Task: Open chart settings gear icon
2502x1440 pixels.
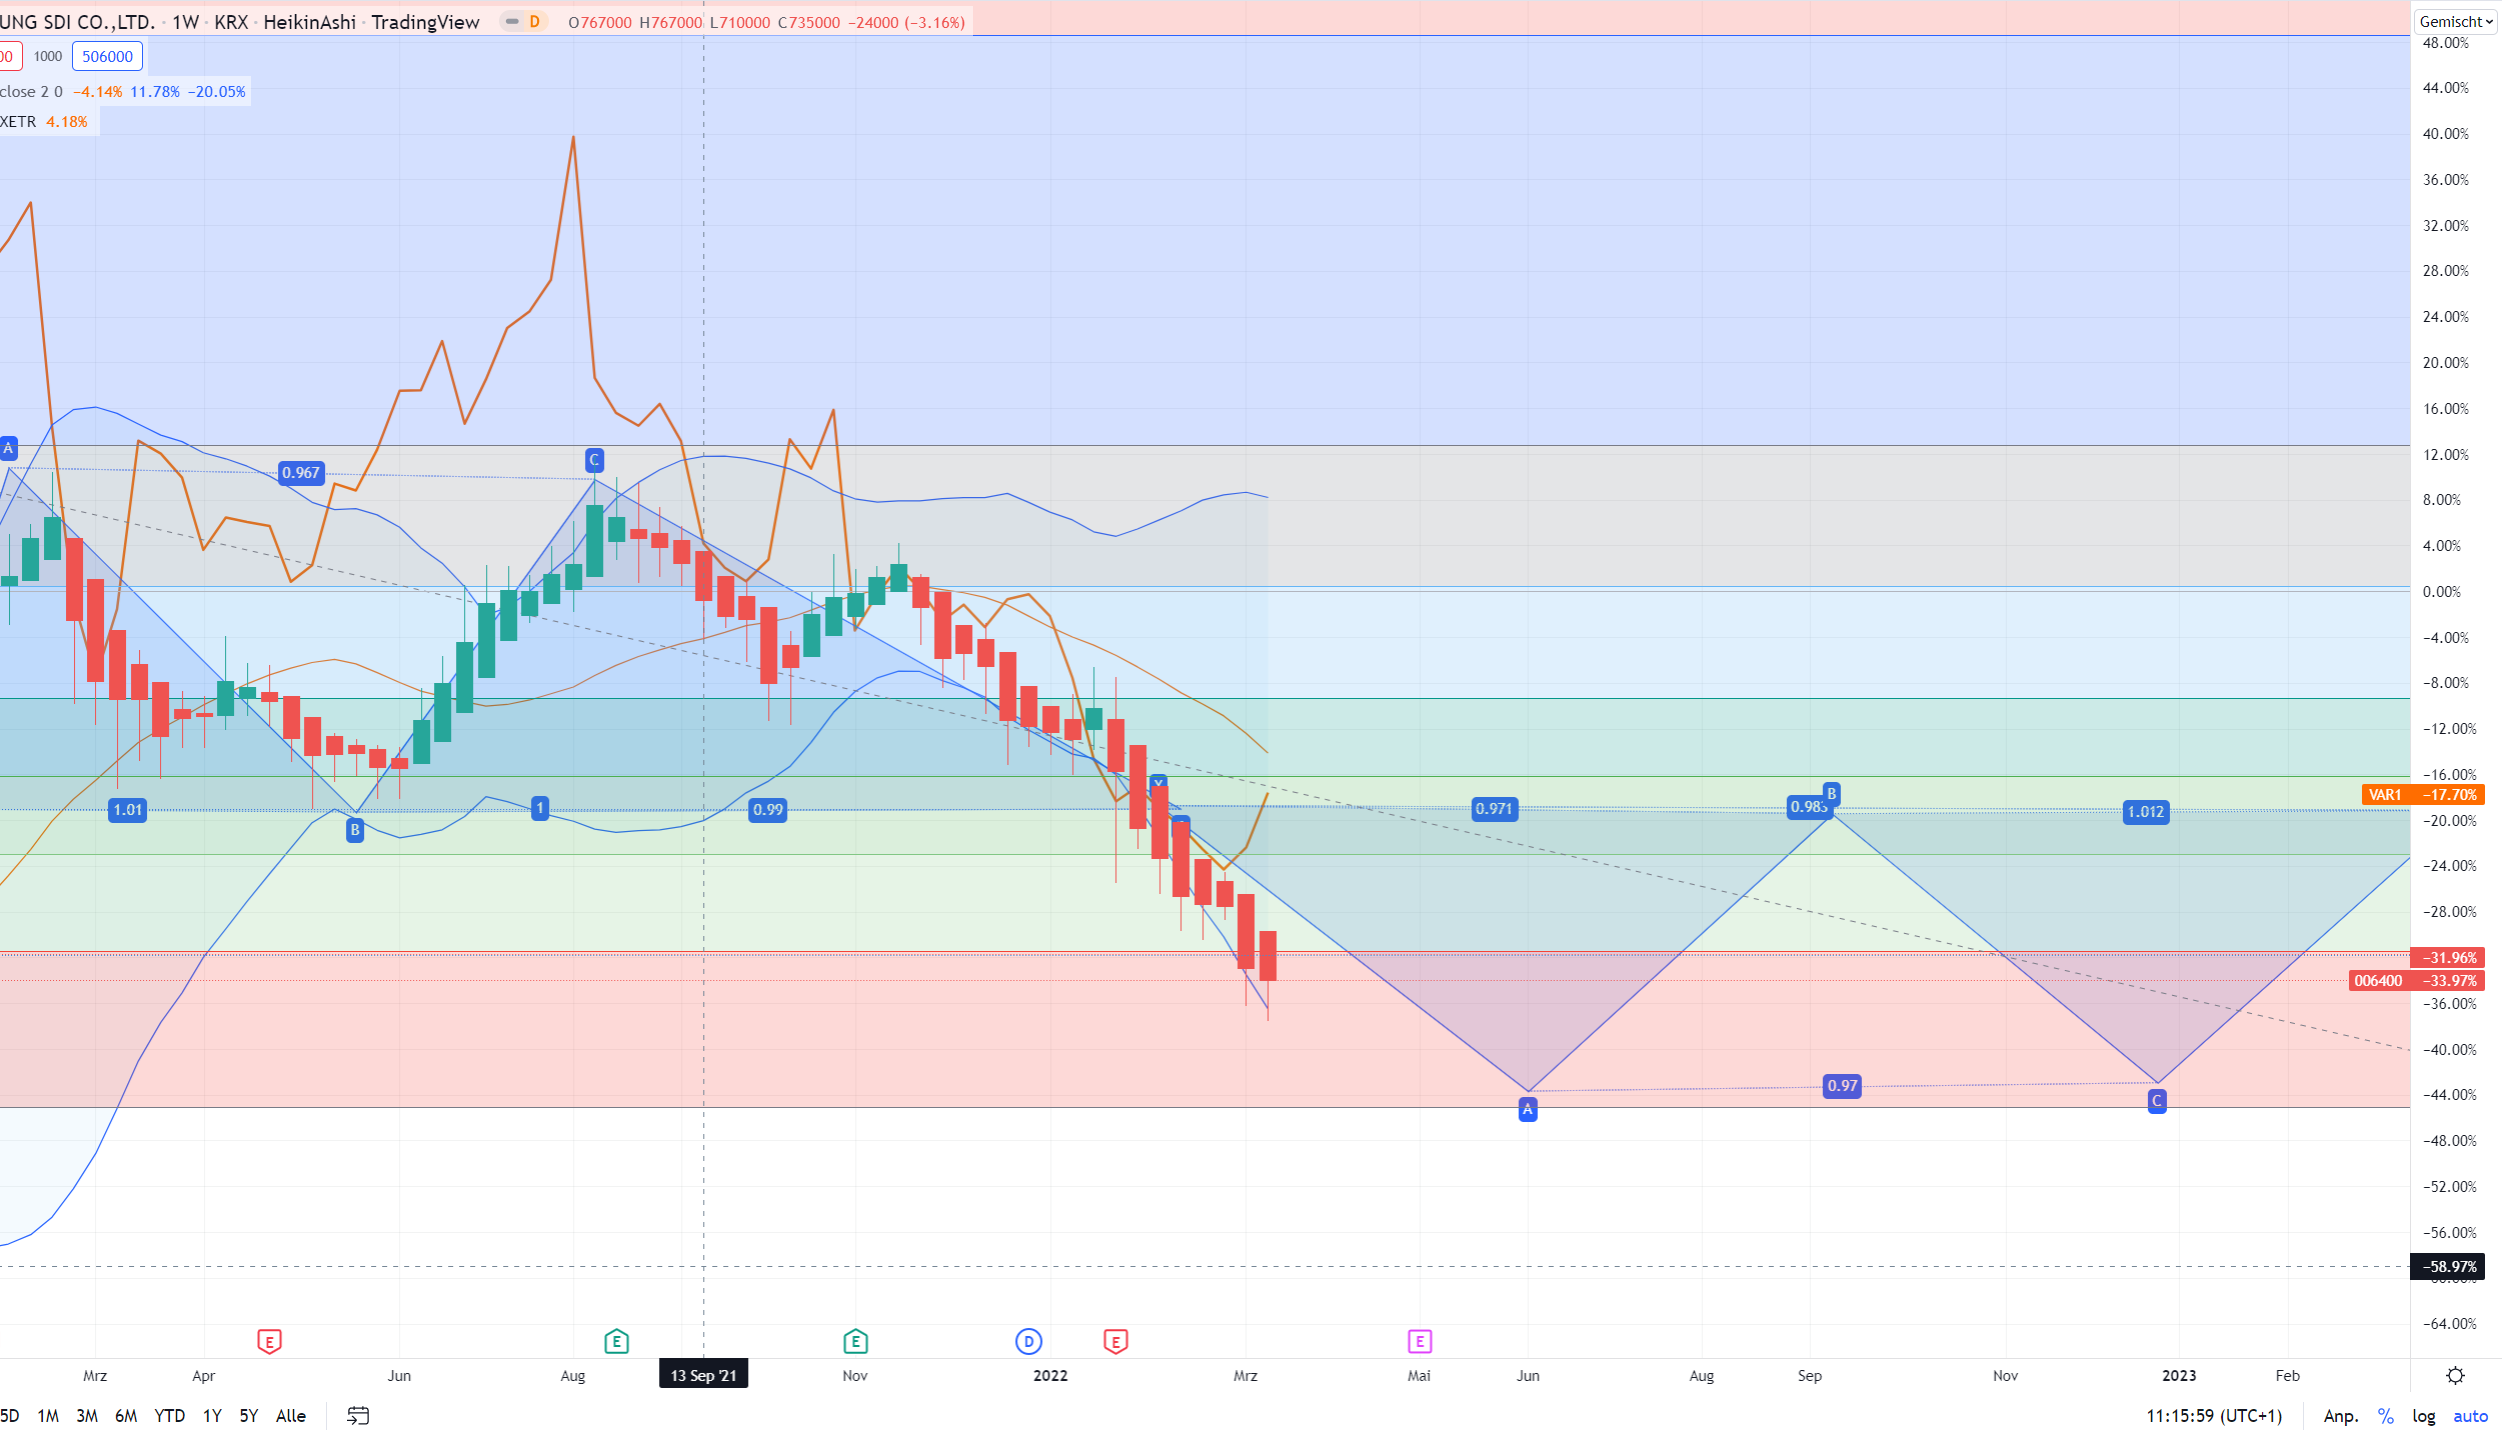Action: click(x=2455, y=1376)
